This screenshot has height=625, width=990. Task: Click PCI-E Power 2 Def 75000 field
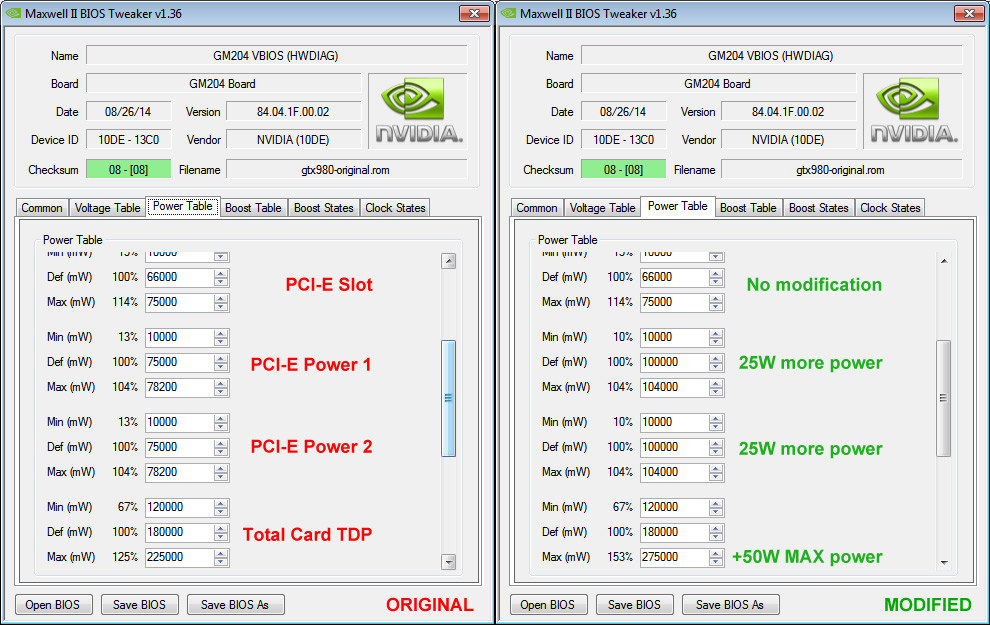[x=179, y=447]
